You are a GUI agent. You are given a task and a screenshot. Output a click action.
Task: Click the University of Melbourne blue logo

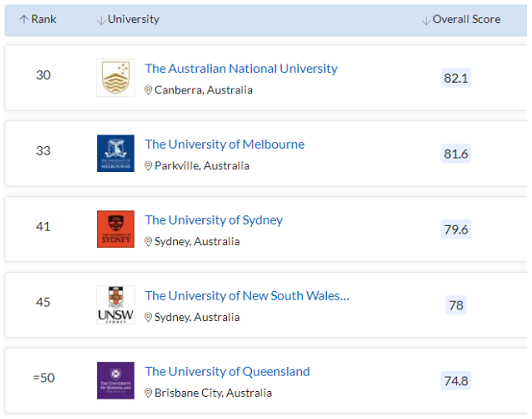click(x=116, y=153)
